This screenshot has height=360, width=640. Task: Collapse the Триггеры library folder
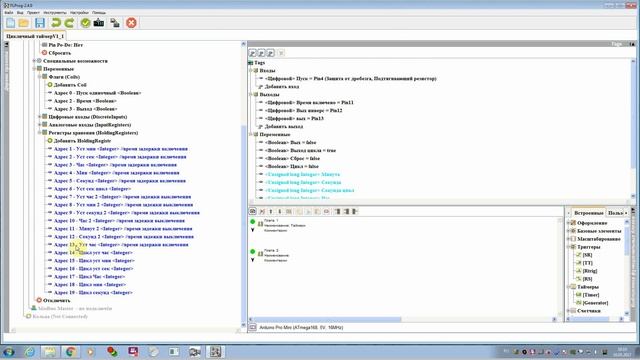[x=568, y=247]
